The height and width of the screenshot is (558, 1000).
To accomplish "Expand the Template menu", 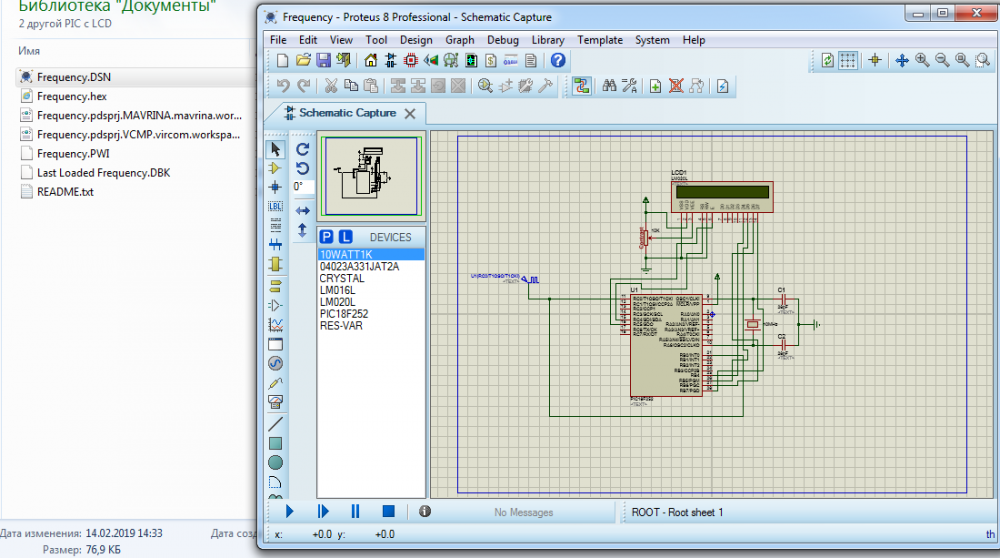I will (599, 40).
